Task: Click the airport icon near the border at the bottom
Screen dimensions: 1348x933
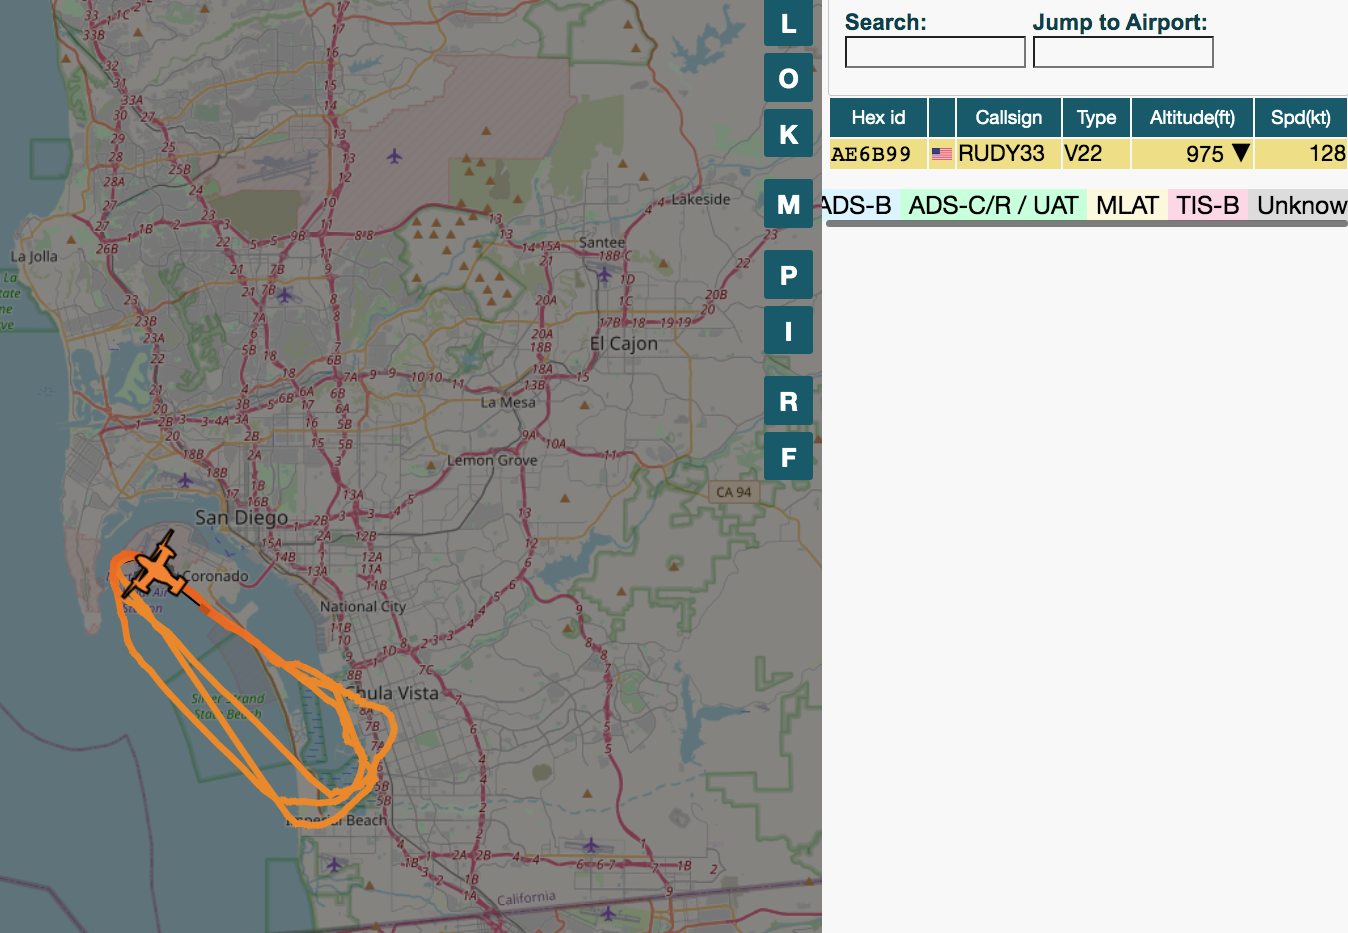Action: click(608, 913)
